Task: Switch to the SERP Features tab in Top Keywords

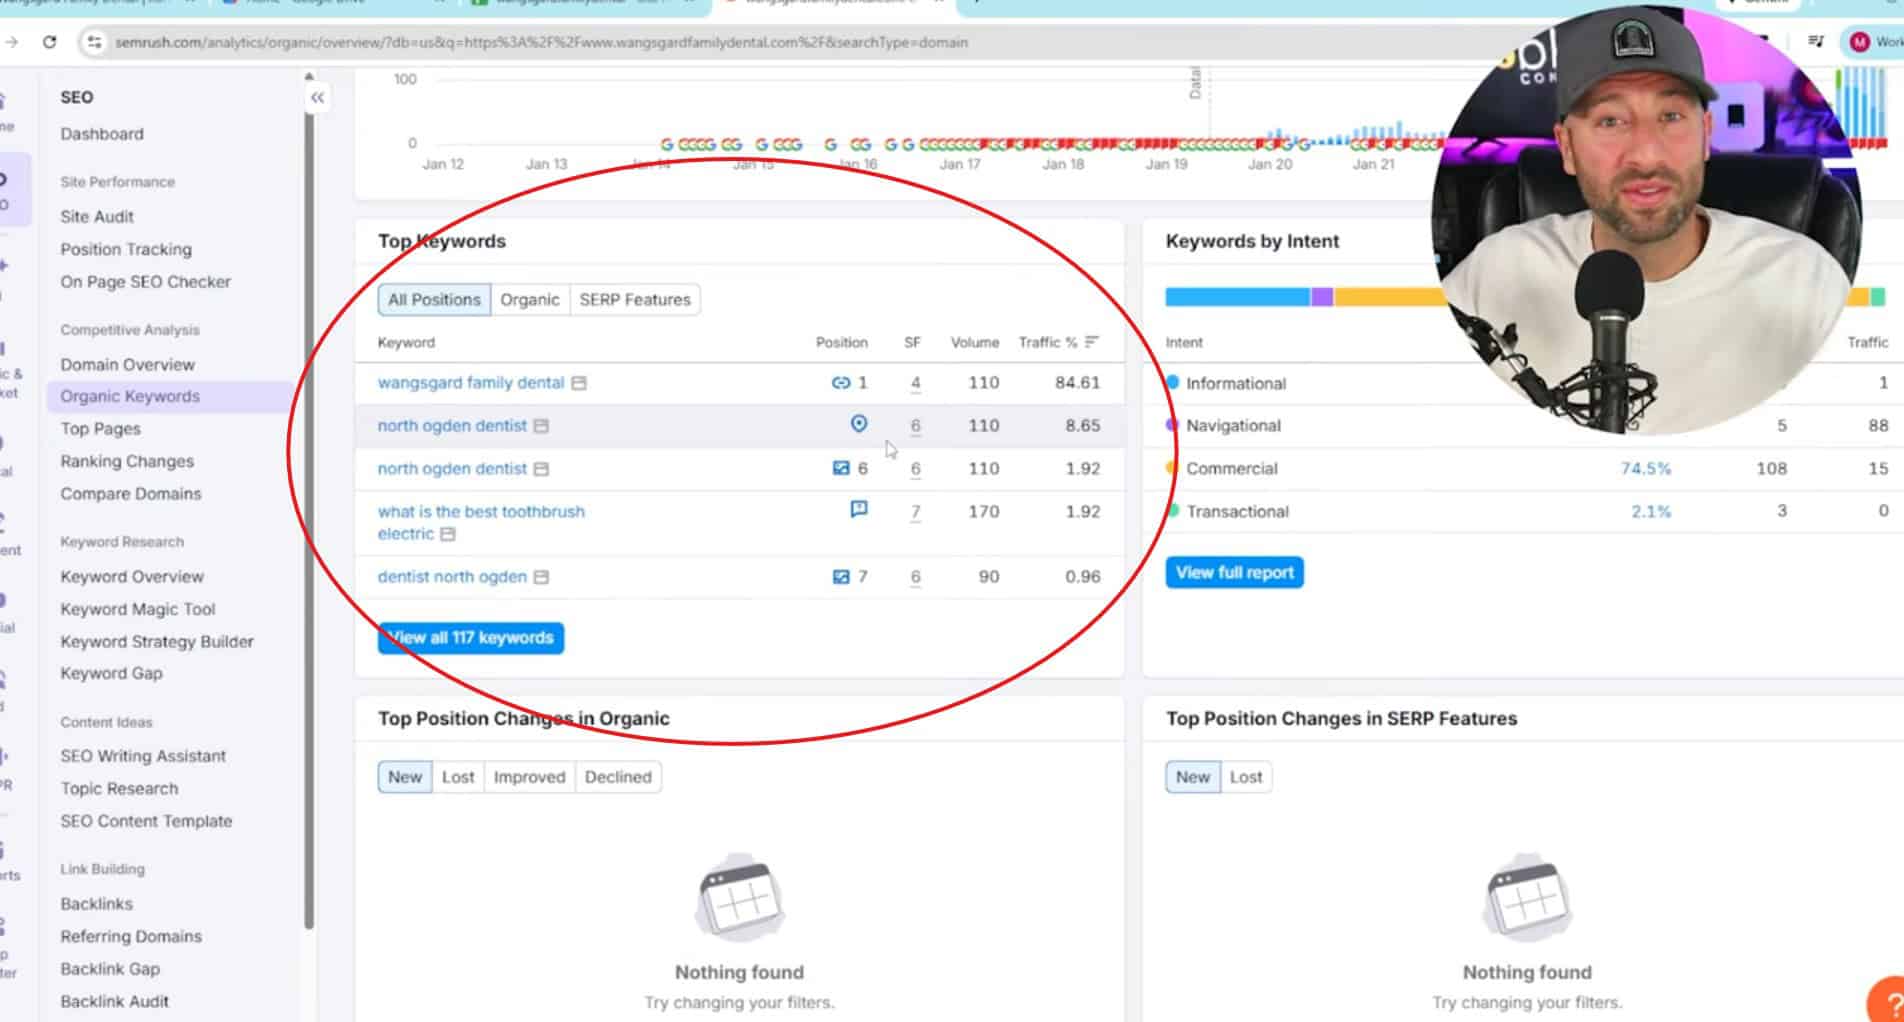Action: [634, 299]
